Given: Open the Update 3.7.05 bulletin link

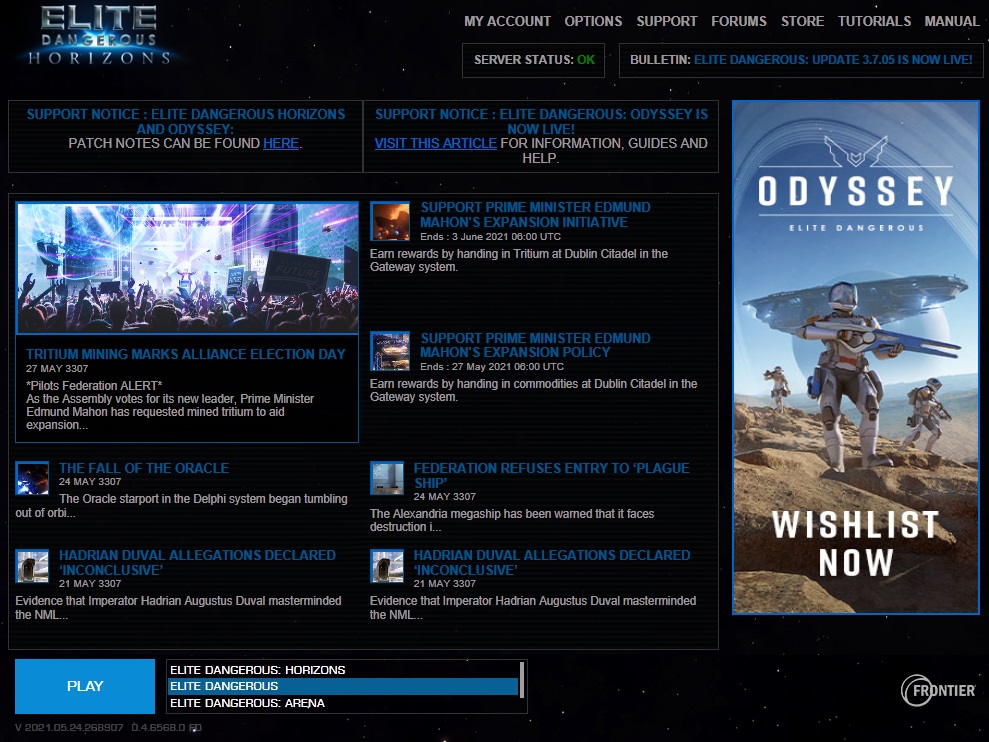Looking at the screenshot, I should pyautogui.click(x=833, y=60).
